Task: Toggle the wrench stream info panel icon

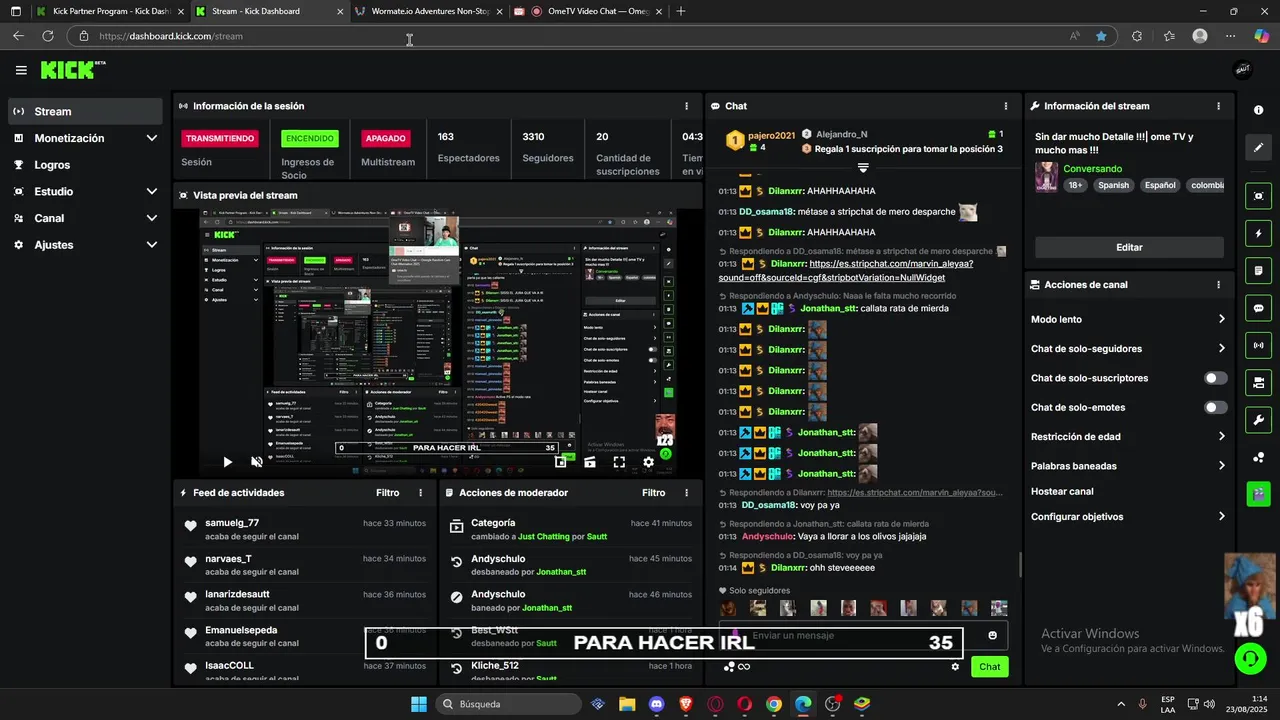Action: click(x=1258, y=420)
